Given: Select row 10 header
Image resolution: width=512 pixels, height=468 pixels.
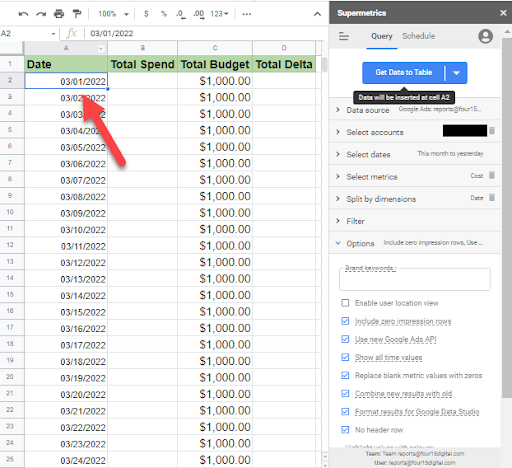Looking at the screenshot, I should [x=10, y=212].
